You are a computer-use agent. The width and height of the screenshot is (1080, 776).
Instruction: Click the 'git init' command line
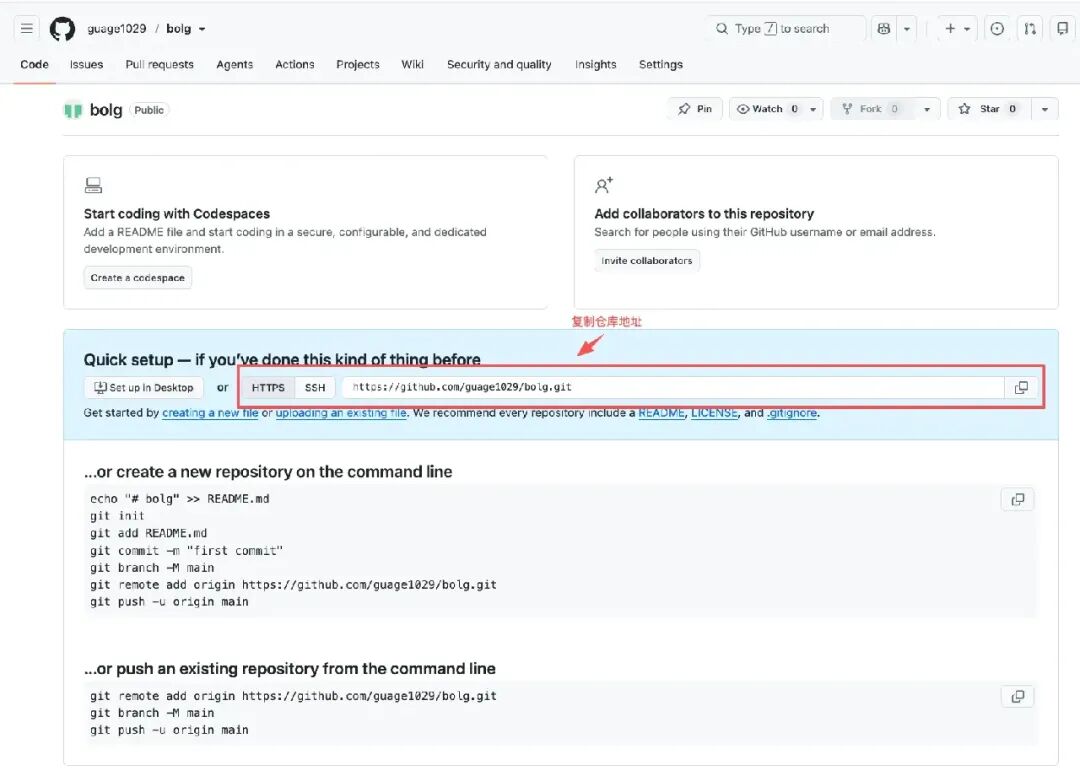pos(117,516)
